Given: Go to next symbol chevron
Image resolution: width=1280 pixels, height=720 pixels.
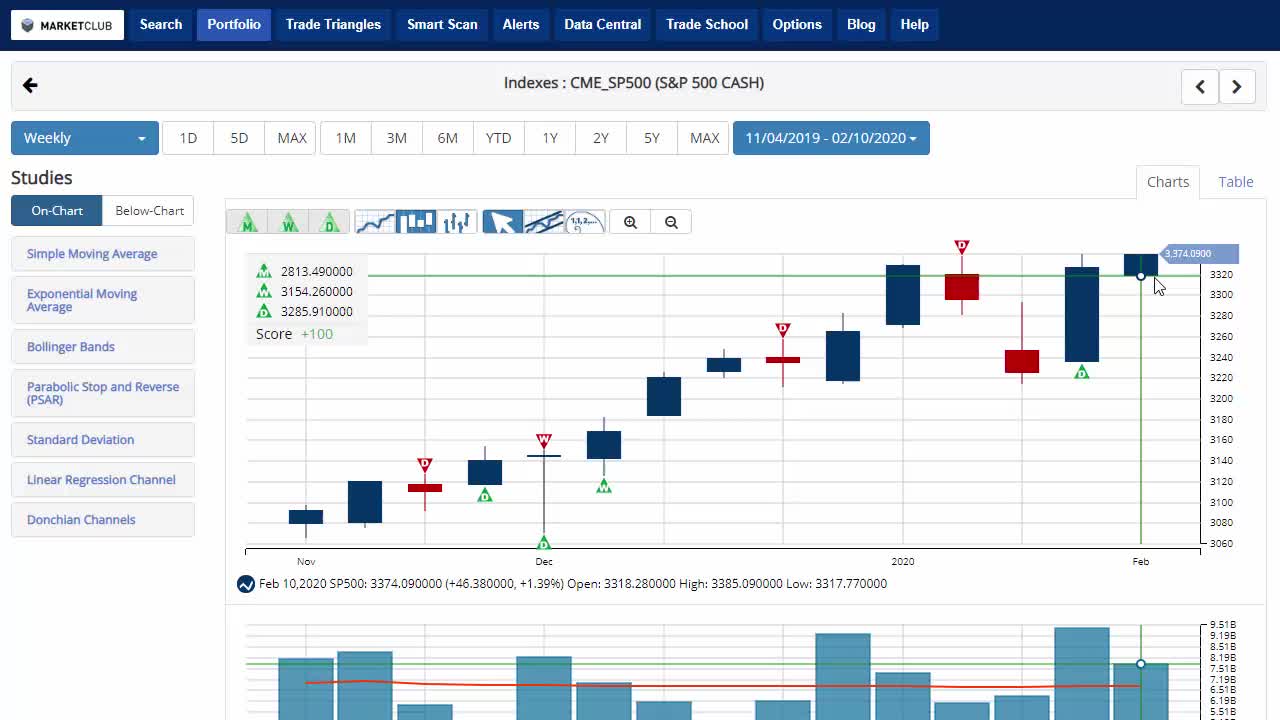Looking at the screenshot, I should (x=1237, y=86).
